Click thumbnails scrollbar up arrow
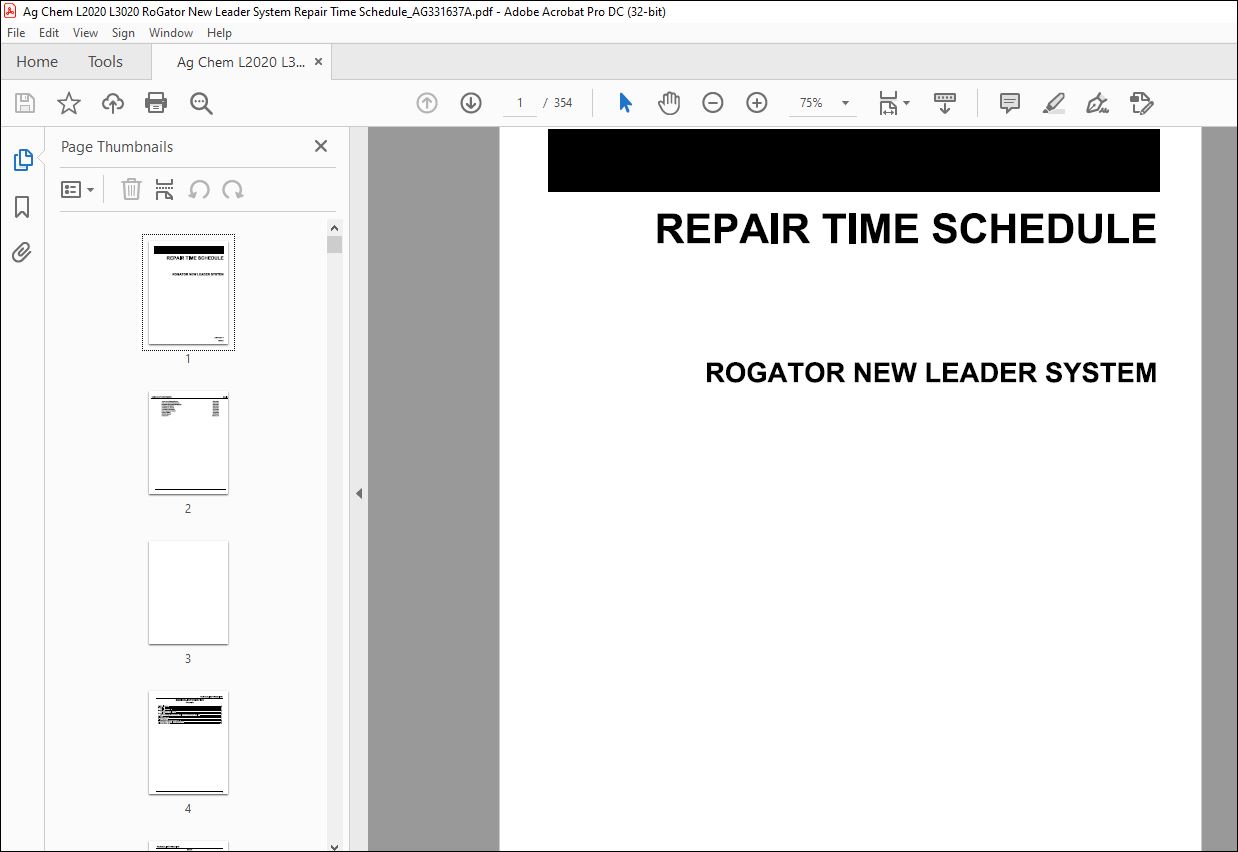The width and height of the screenshot is (1238, 852). click(335, 228)
